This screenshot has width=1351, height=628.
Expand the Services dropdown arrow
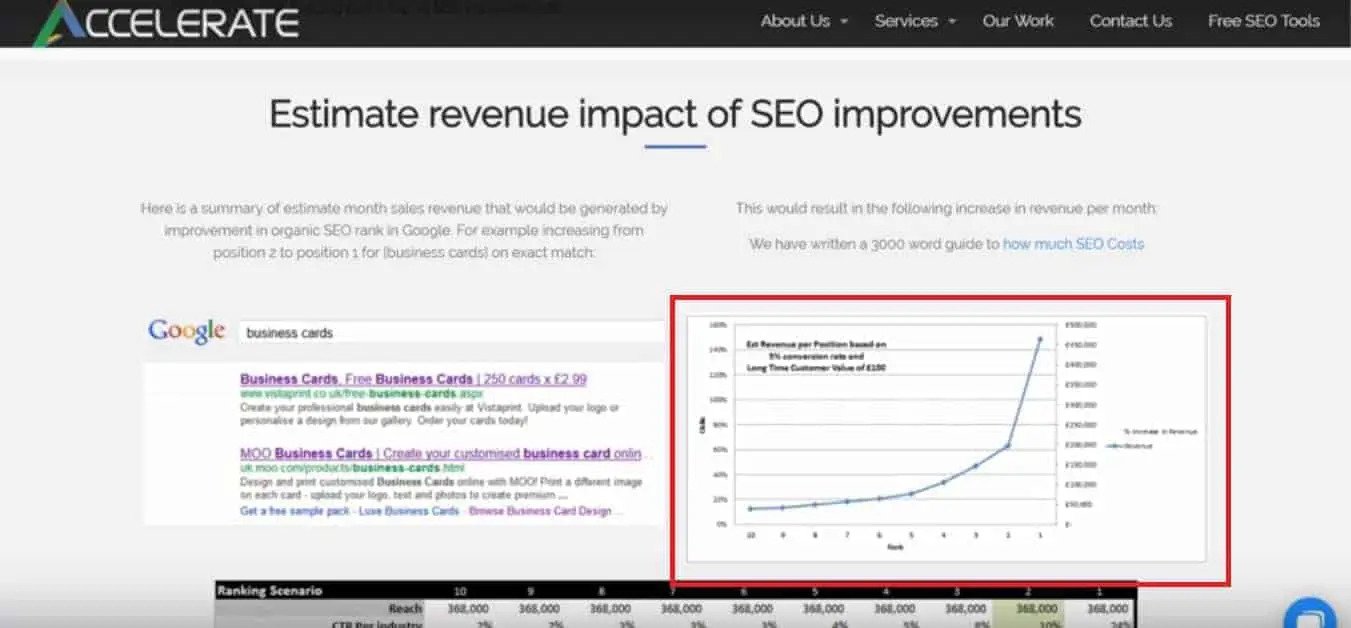pyautogui.click(x=952, y=22)
